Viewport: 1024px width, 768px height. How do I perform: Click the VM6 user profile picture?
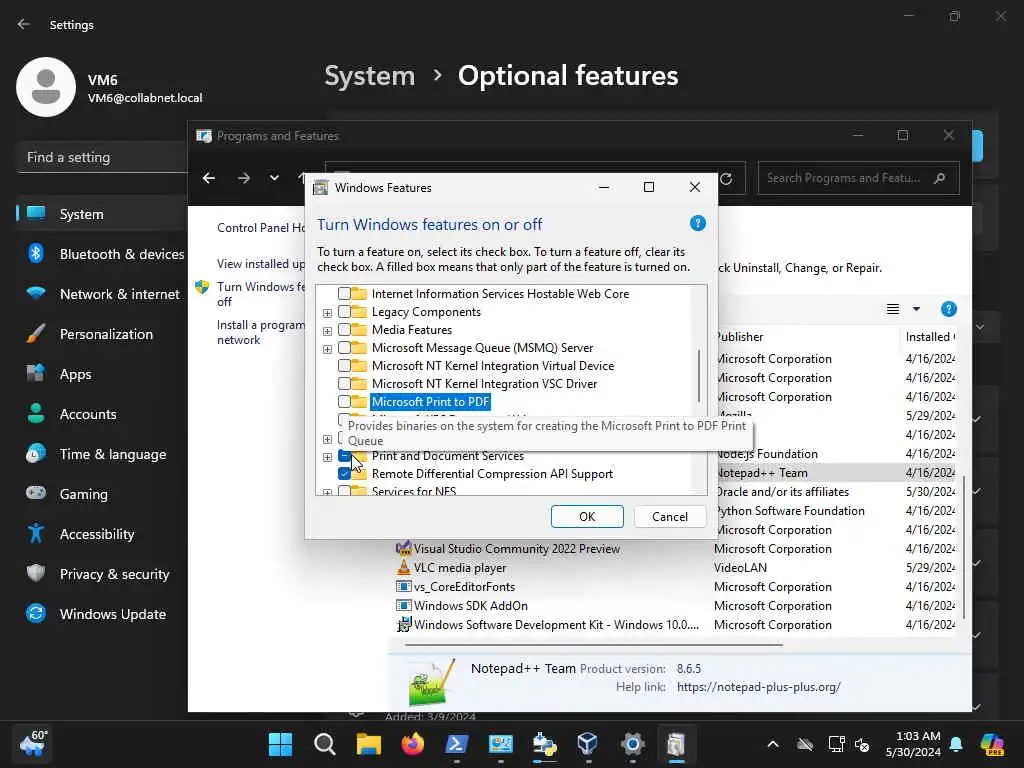tap(46, 87)
